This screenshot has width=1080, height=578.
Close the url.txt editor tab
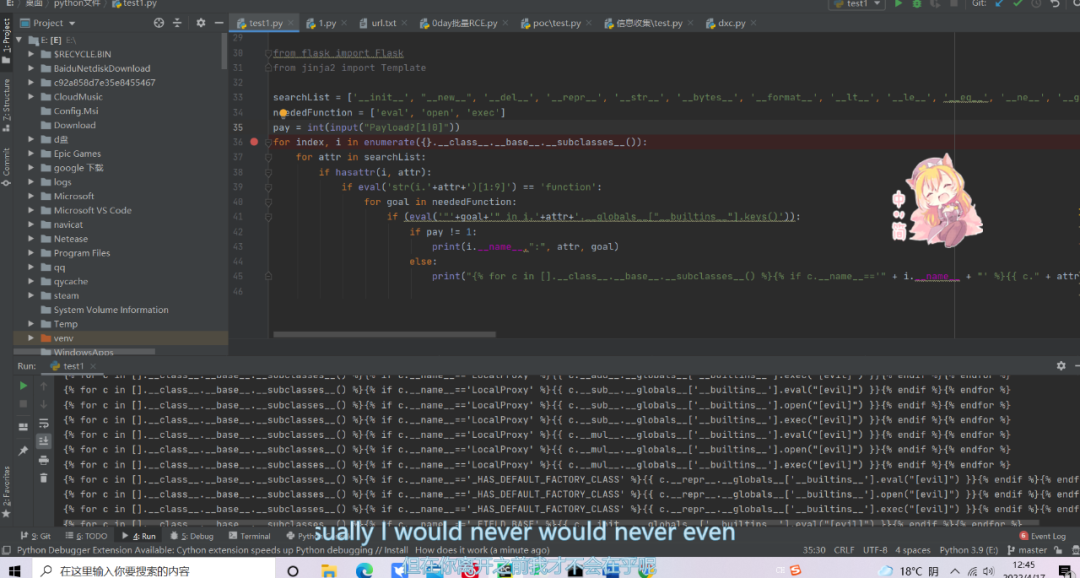[x=405, y=23]
